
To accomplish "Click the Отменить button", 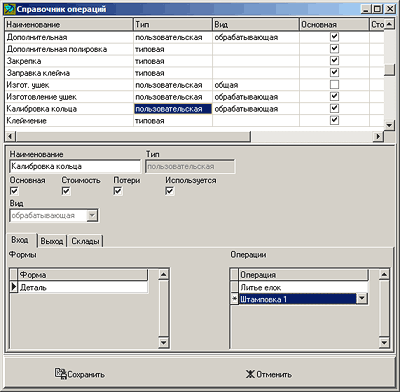I will [269, 374].
